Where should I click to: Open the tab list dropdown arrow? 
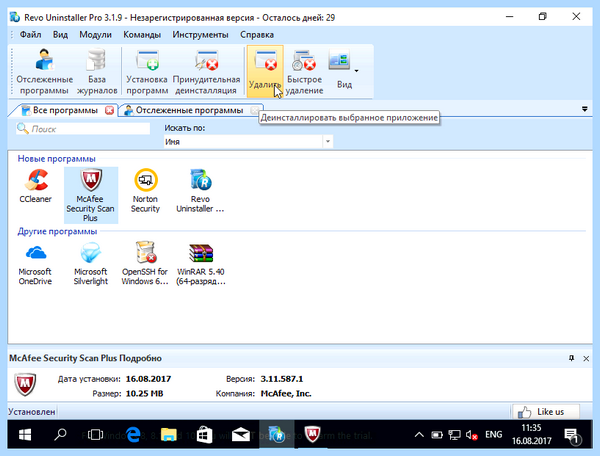pyautogui.click(x=584, y=109)
